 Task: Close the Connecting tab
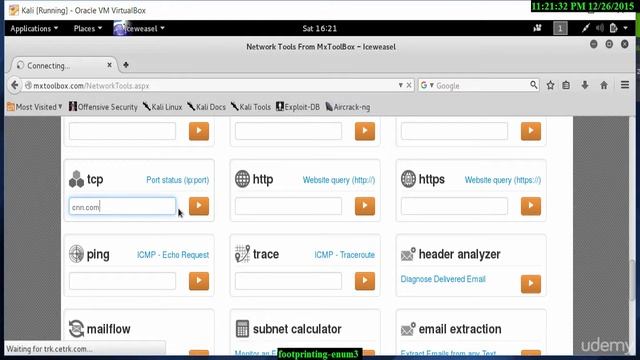109,65
